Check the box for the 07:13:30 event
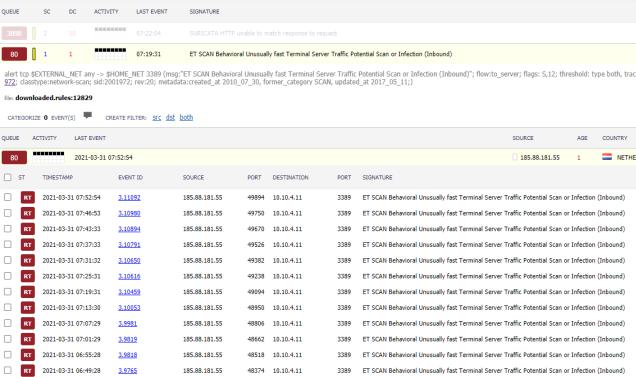This screenshot has width=636, height=377. tap(8, 307)
